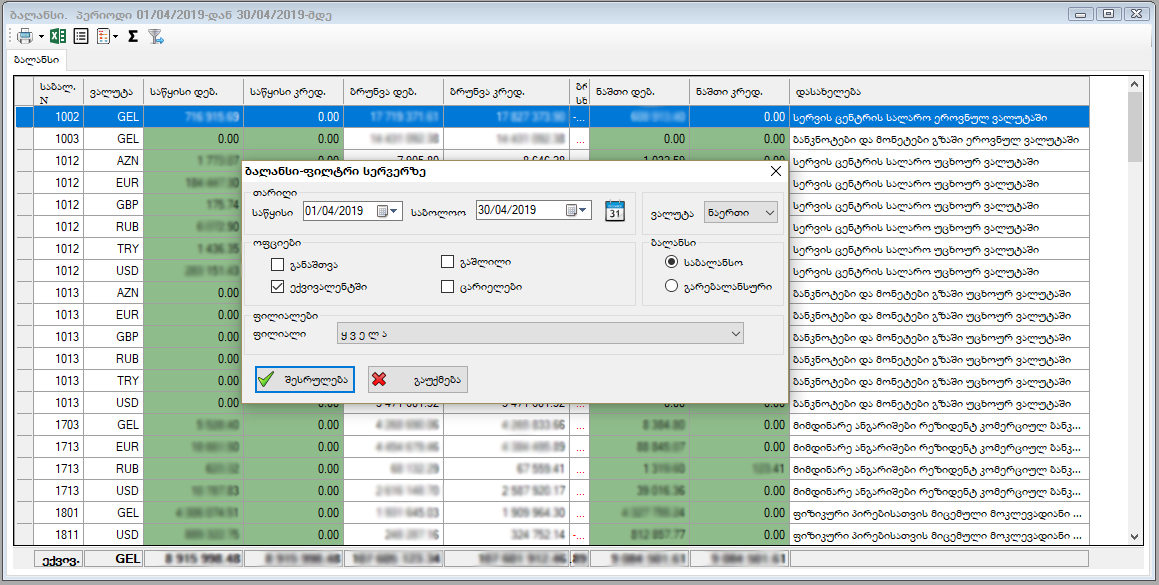Click the calendar 31 icon in dialog

tap(615, 211)
